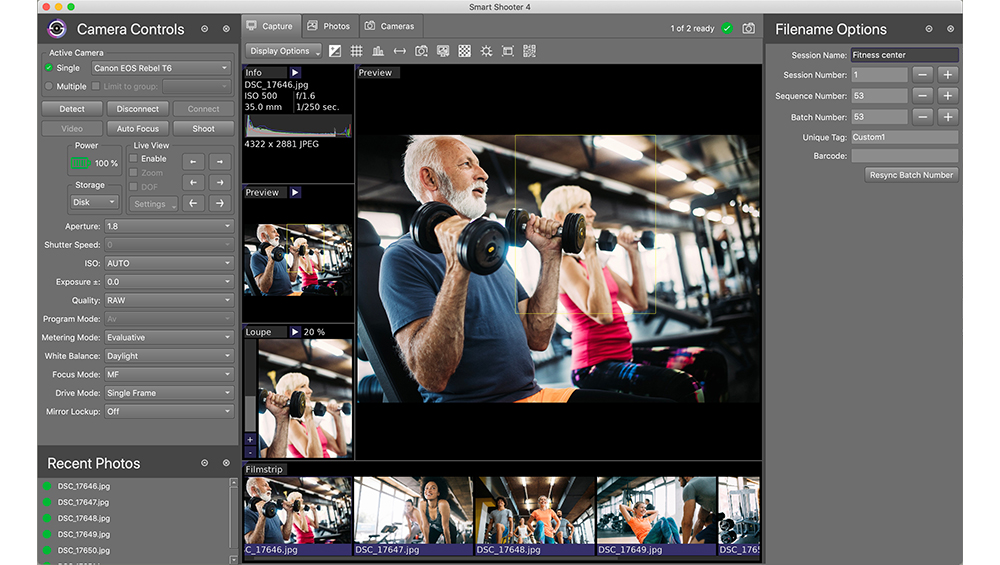1000x565 pixels.
Task: Select the Multiple camera radio button
Action: [x=49, y=87]
